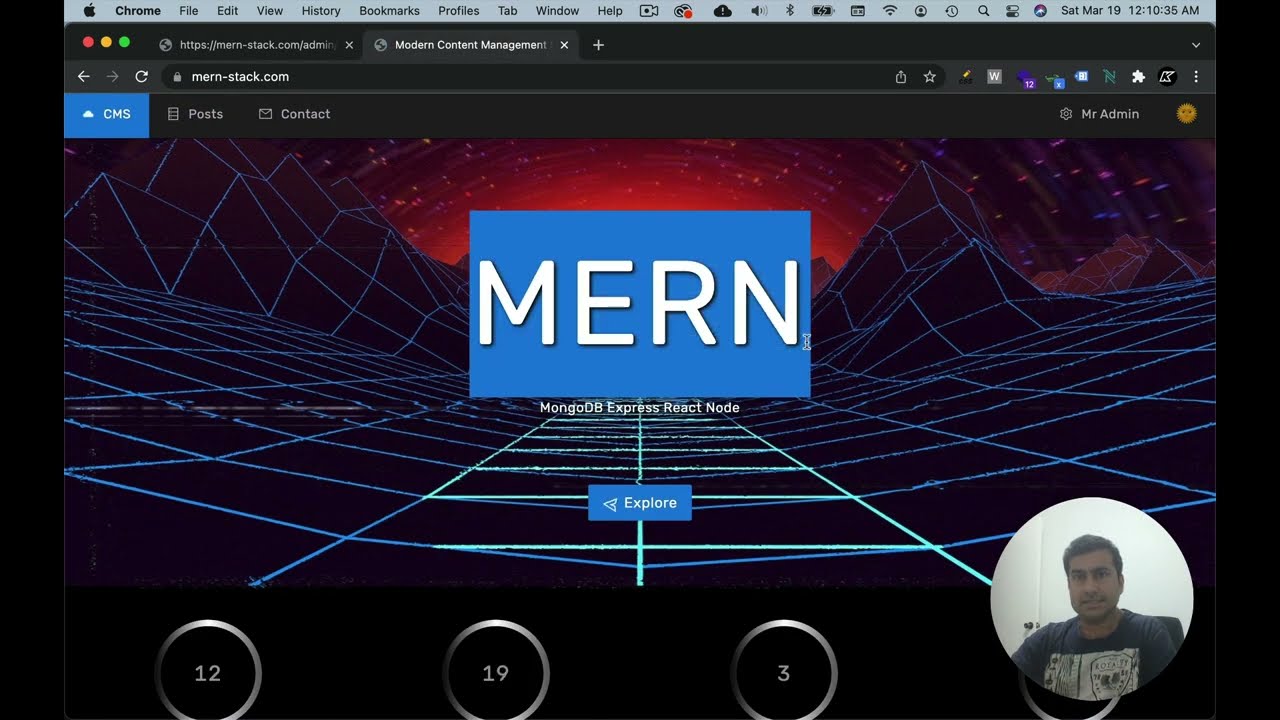Open the battery status menu
1280x720 pixels.
(822, 11)
